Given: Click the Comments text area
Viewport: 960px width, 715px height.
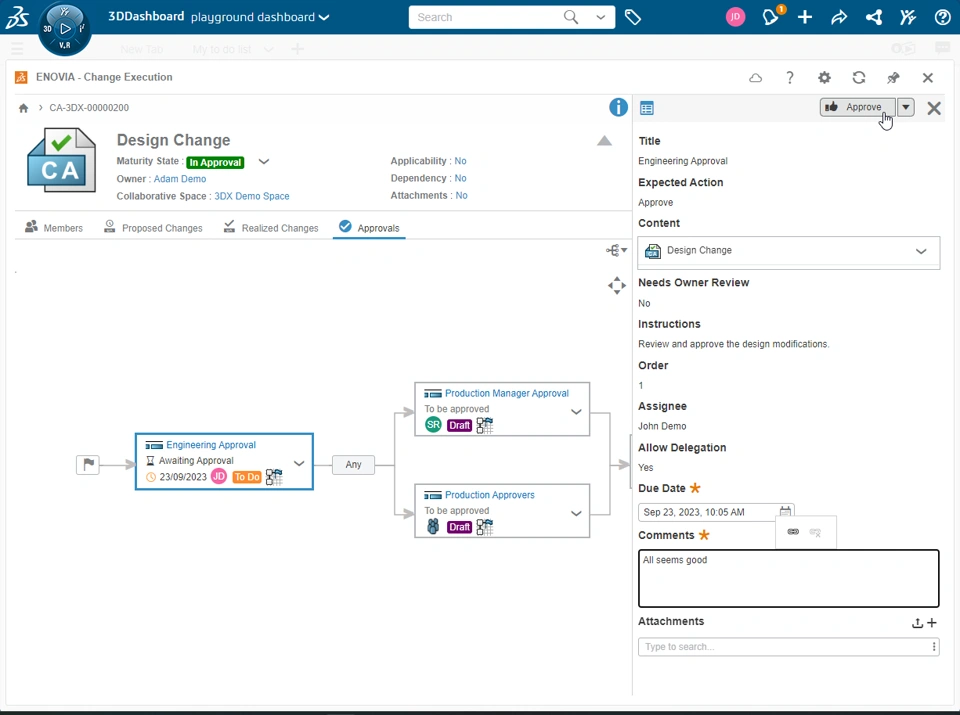Looking at the screenshot, I should point(789,578).
